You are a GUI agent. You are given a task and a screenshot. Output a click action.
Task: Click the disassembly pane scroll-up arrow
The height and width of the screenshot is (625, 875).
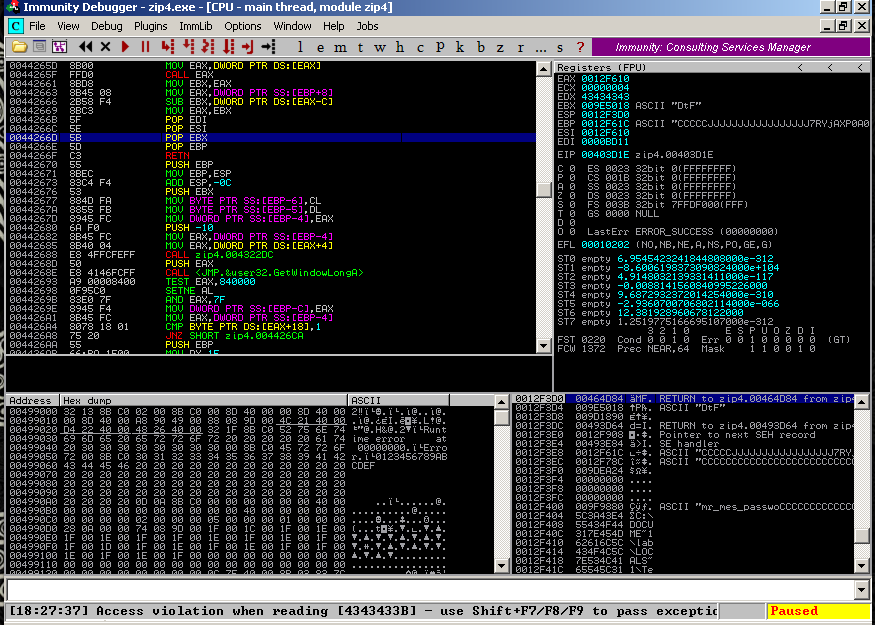544,69
